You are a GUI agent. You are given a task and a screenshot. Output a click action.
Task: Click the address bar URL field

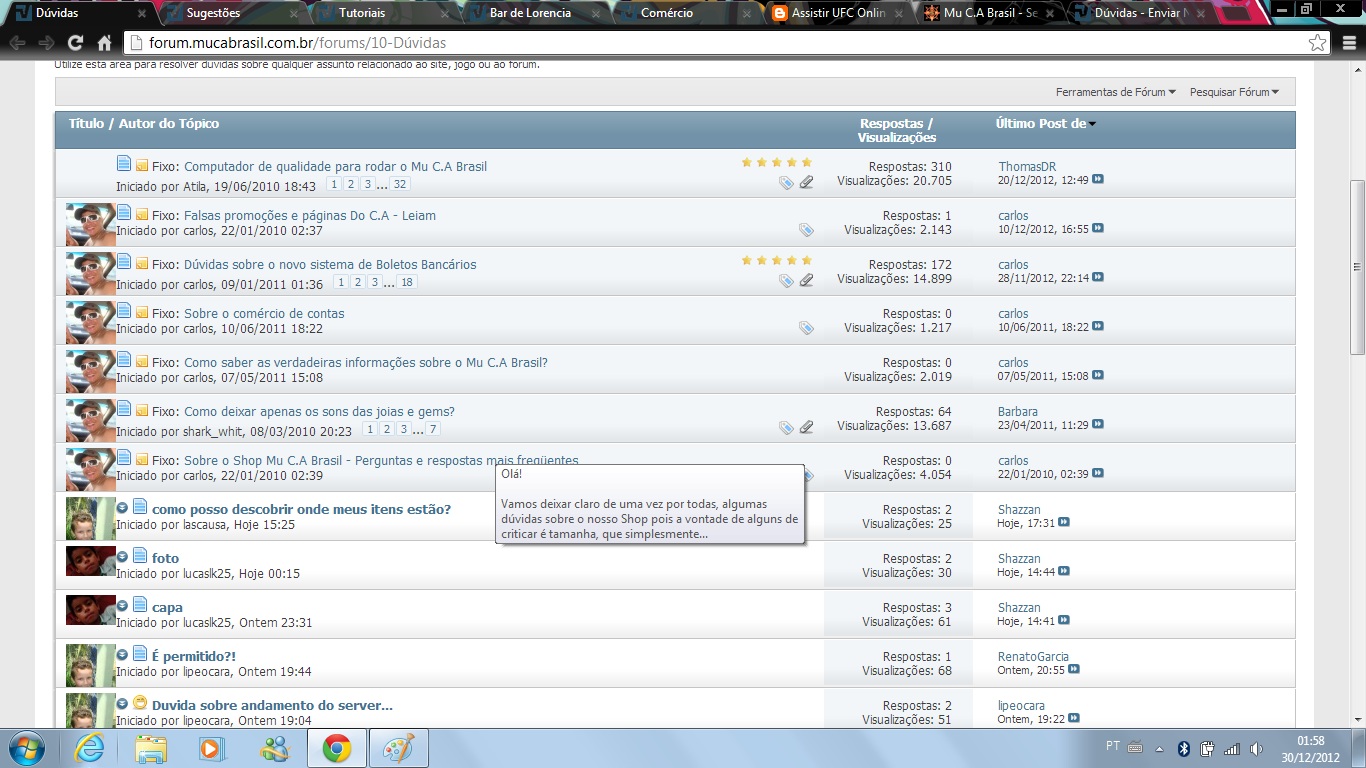pos(700,43)
